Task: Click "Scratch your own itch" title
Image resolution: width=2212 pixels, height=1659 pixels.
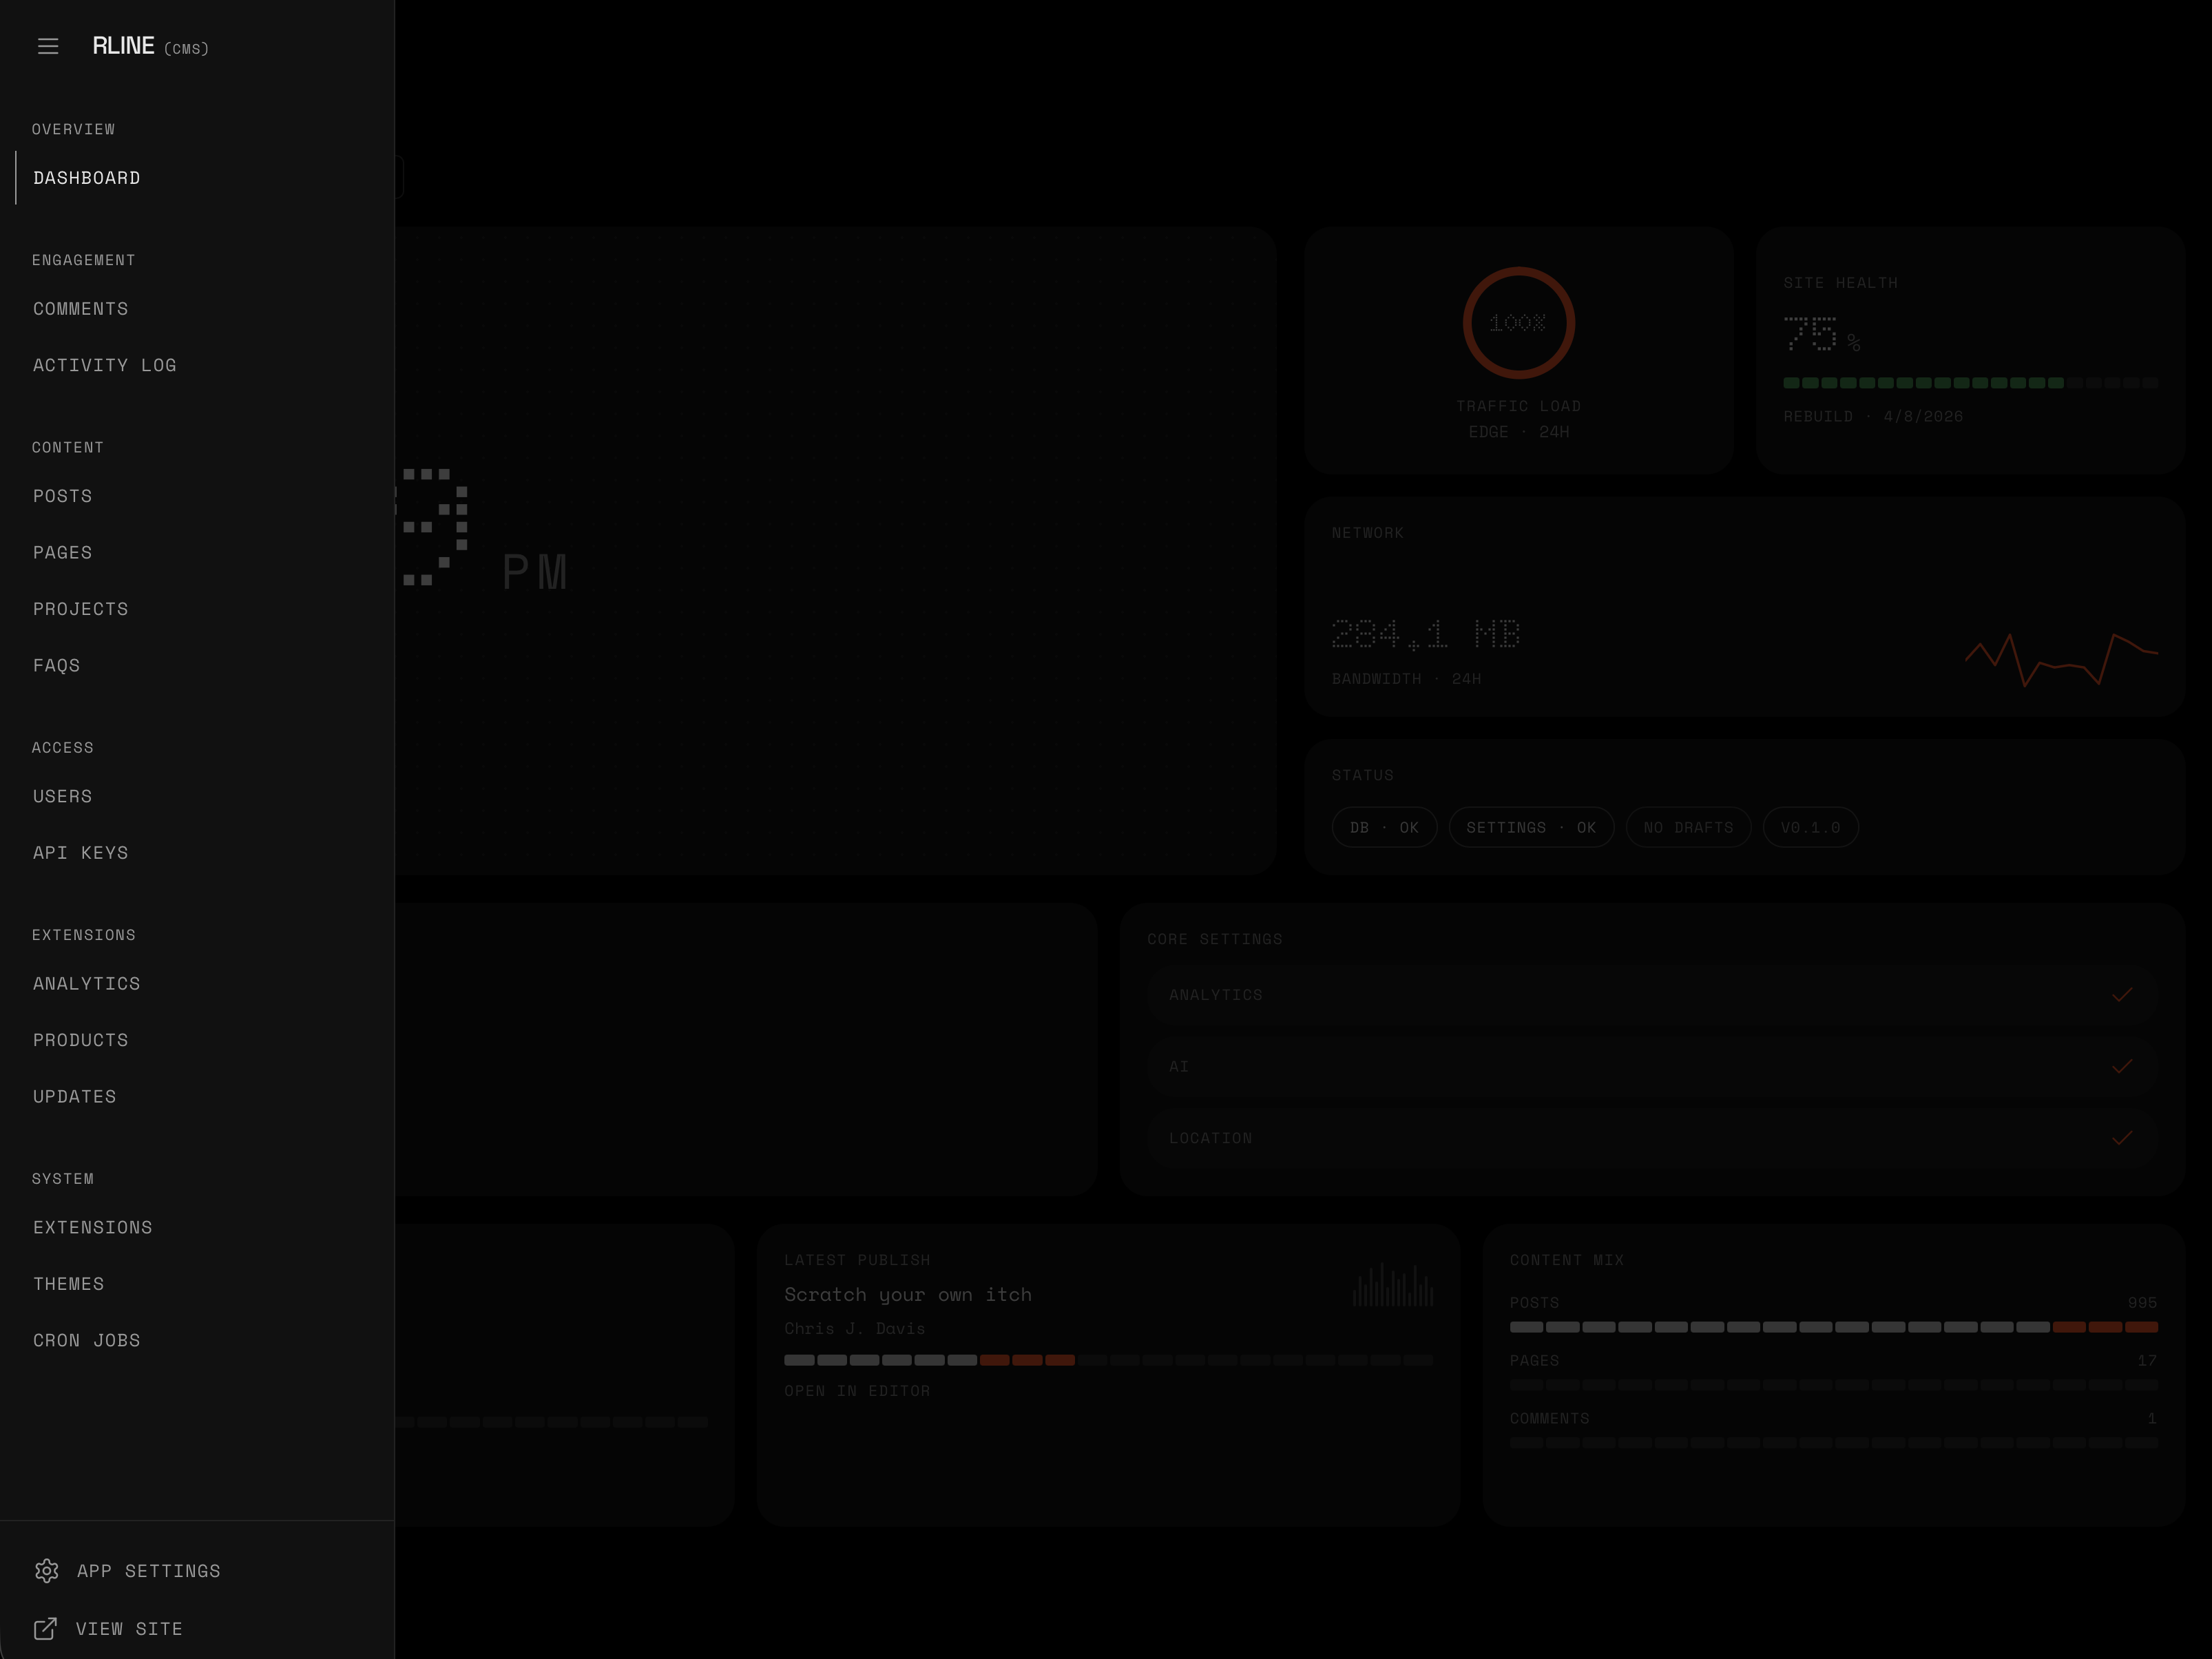Action: [908, 1295]
